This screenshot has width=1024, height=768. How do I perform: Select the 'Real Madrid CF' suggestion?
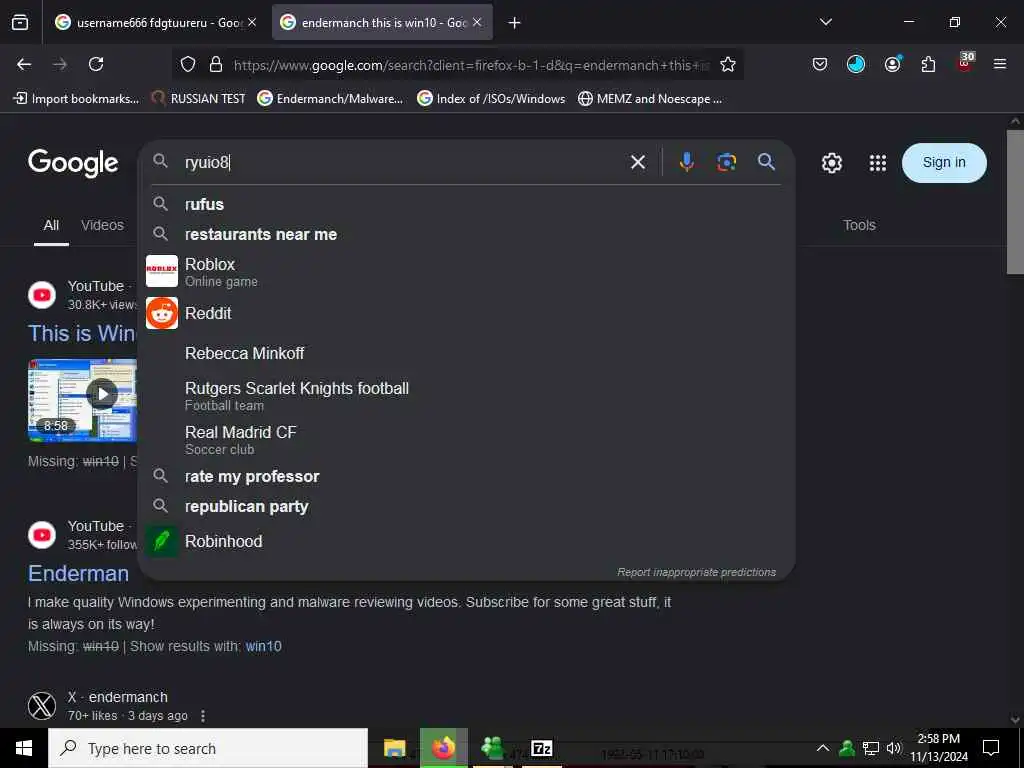coord(466,440)
